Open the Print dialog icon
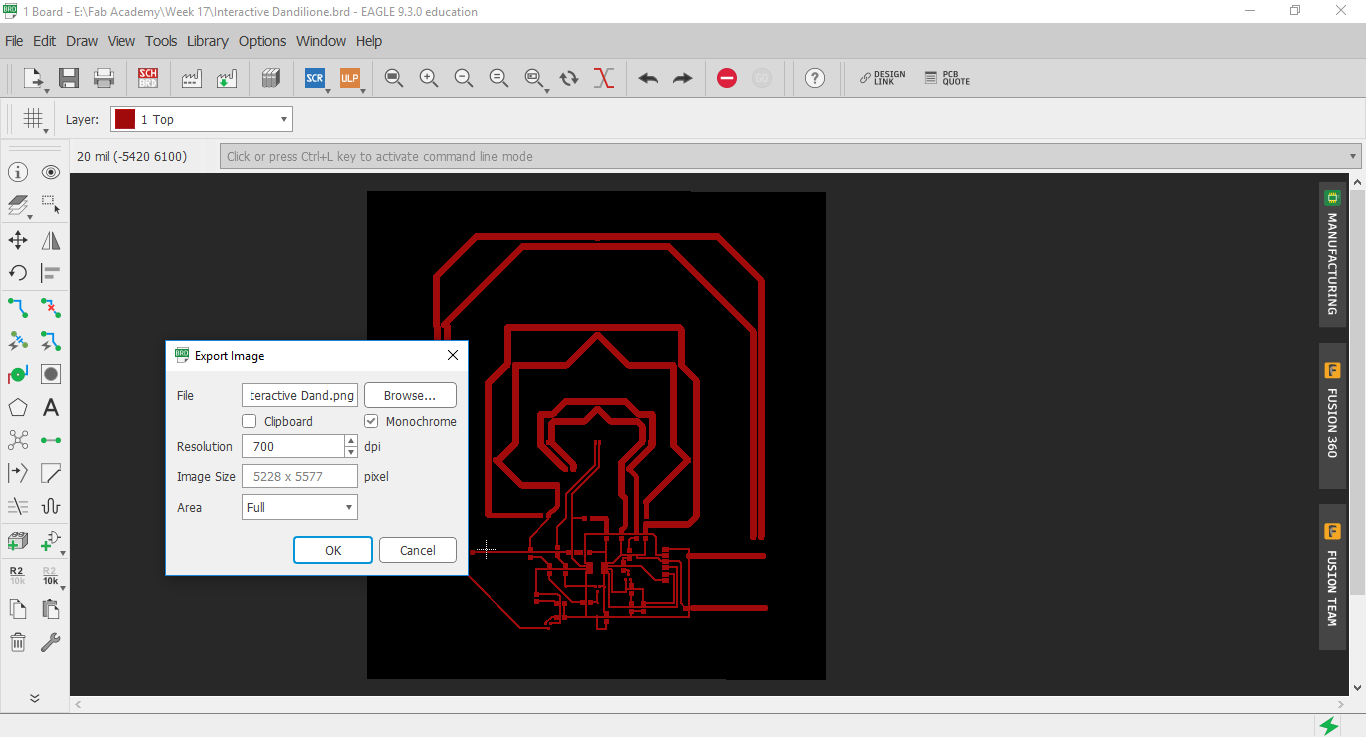The width and height of the screenshot is (1366, 737). click(x=103, y=78)
